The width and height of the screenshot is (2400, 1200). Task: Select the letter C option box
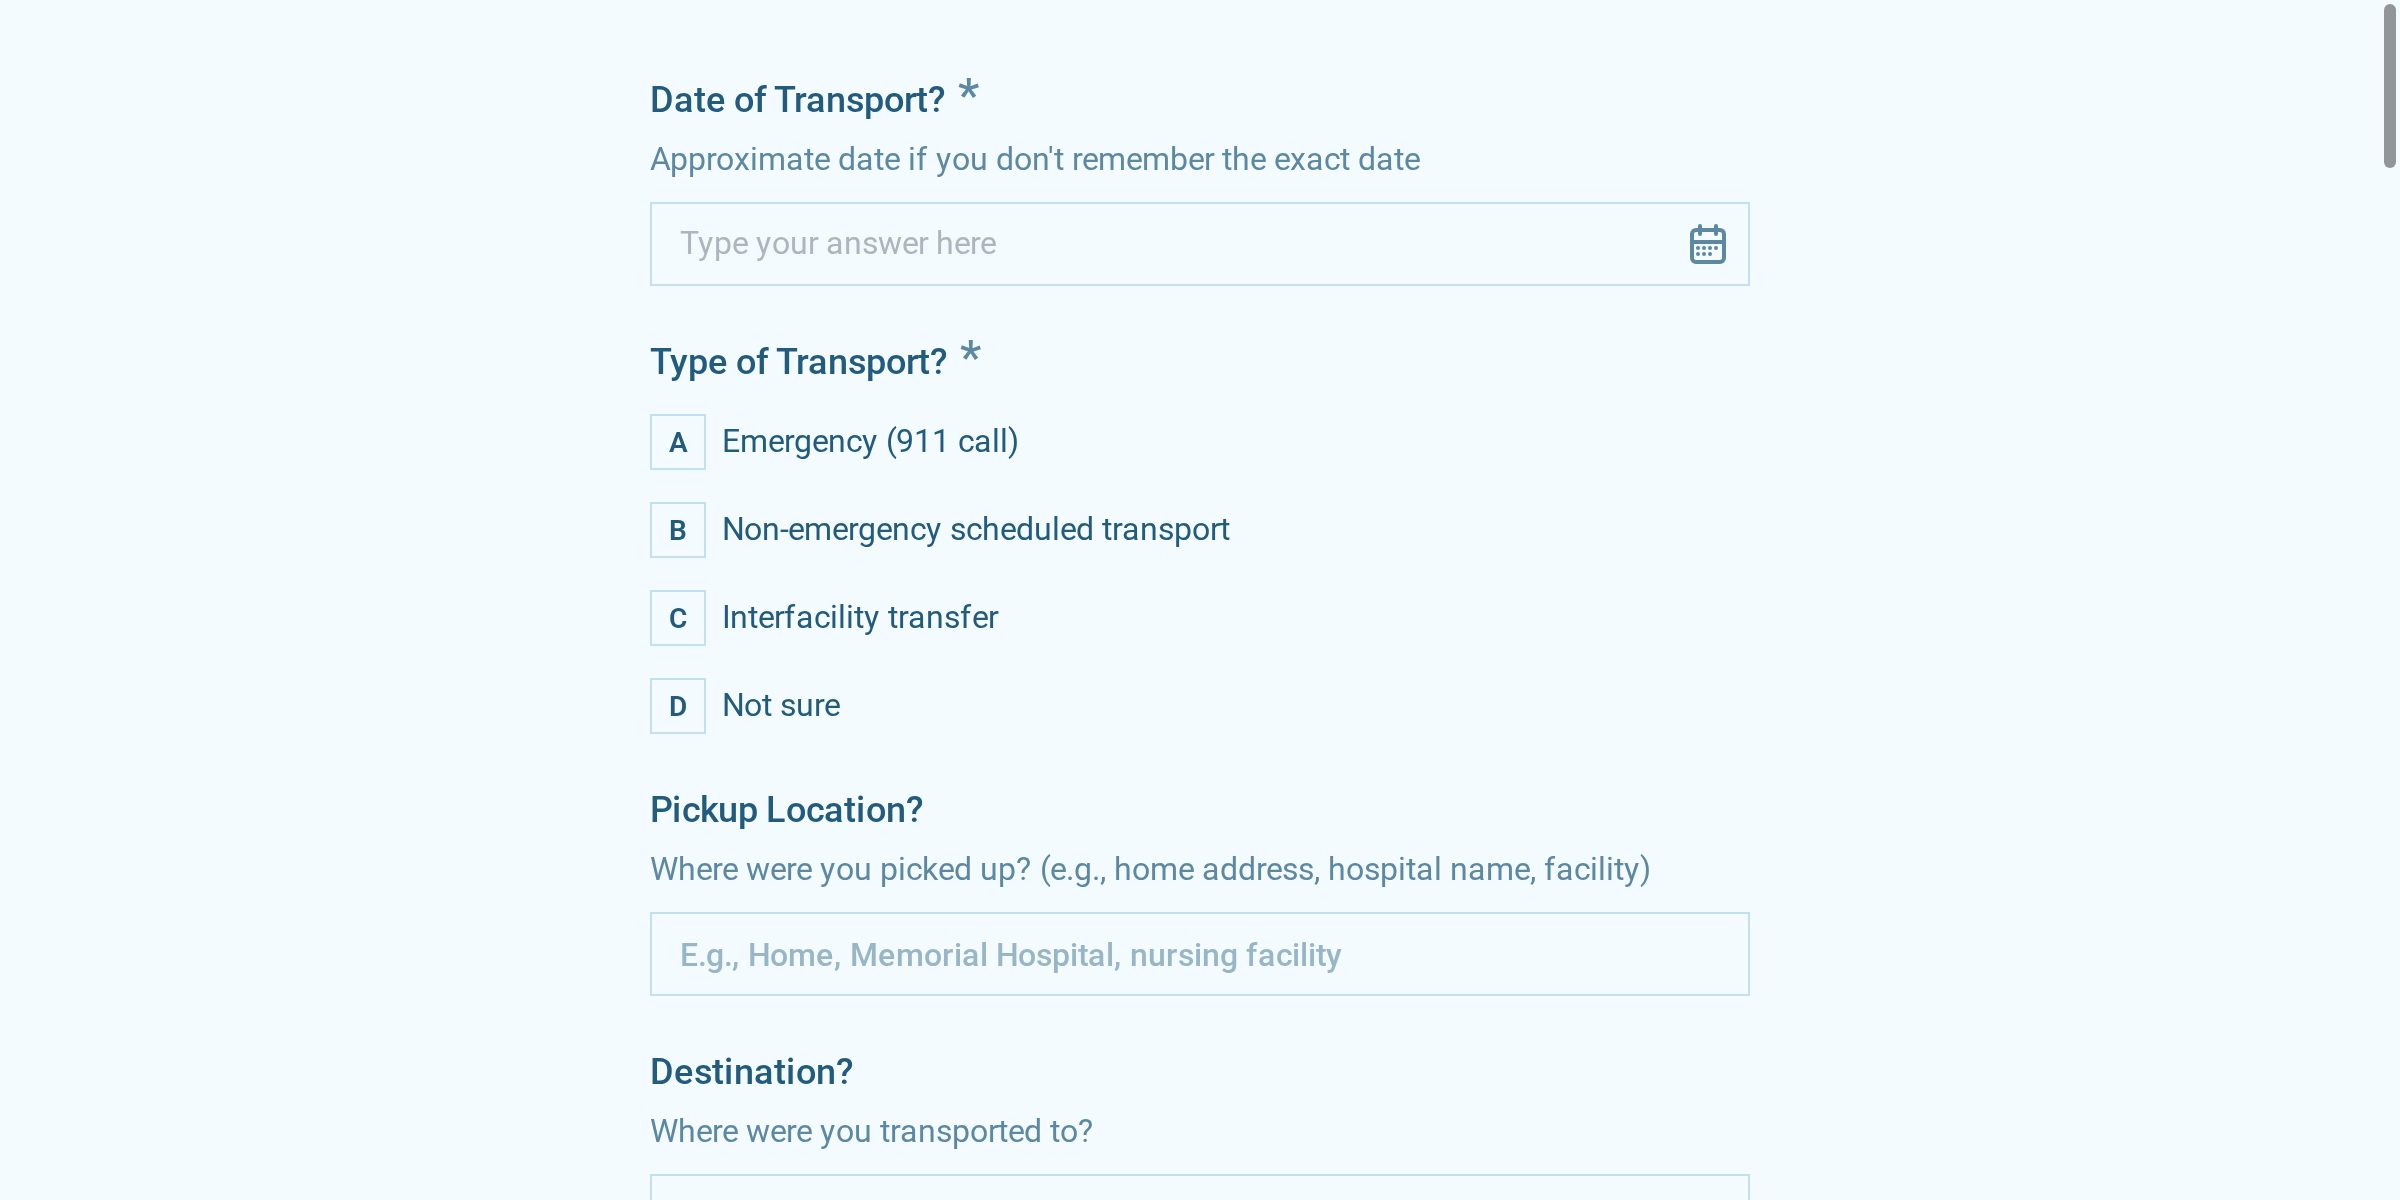coord(678,618)
